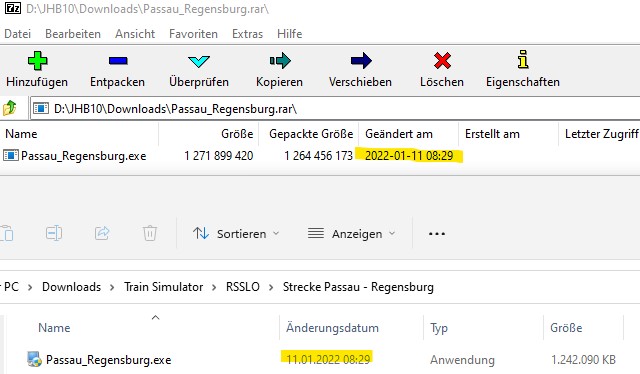Click the Explorer trash delete icon
This screenshot has height=374, width=640.
tap(150, 234)
